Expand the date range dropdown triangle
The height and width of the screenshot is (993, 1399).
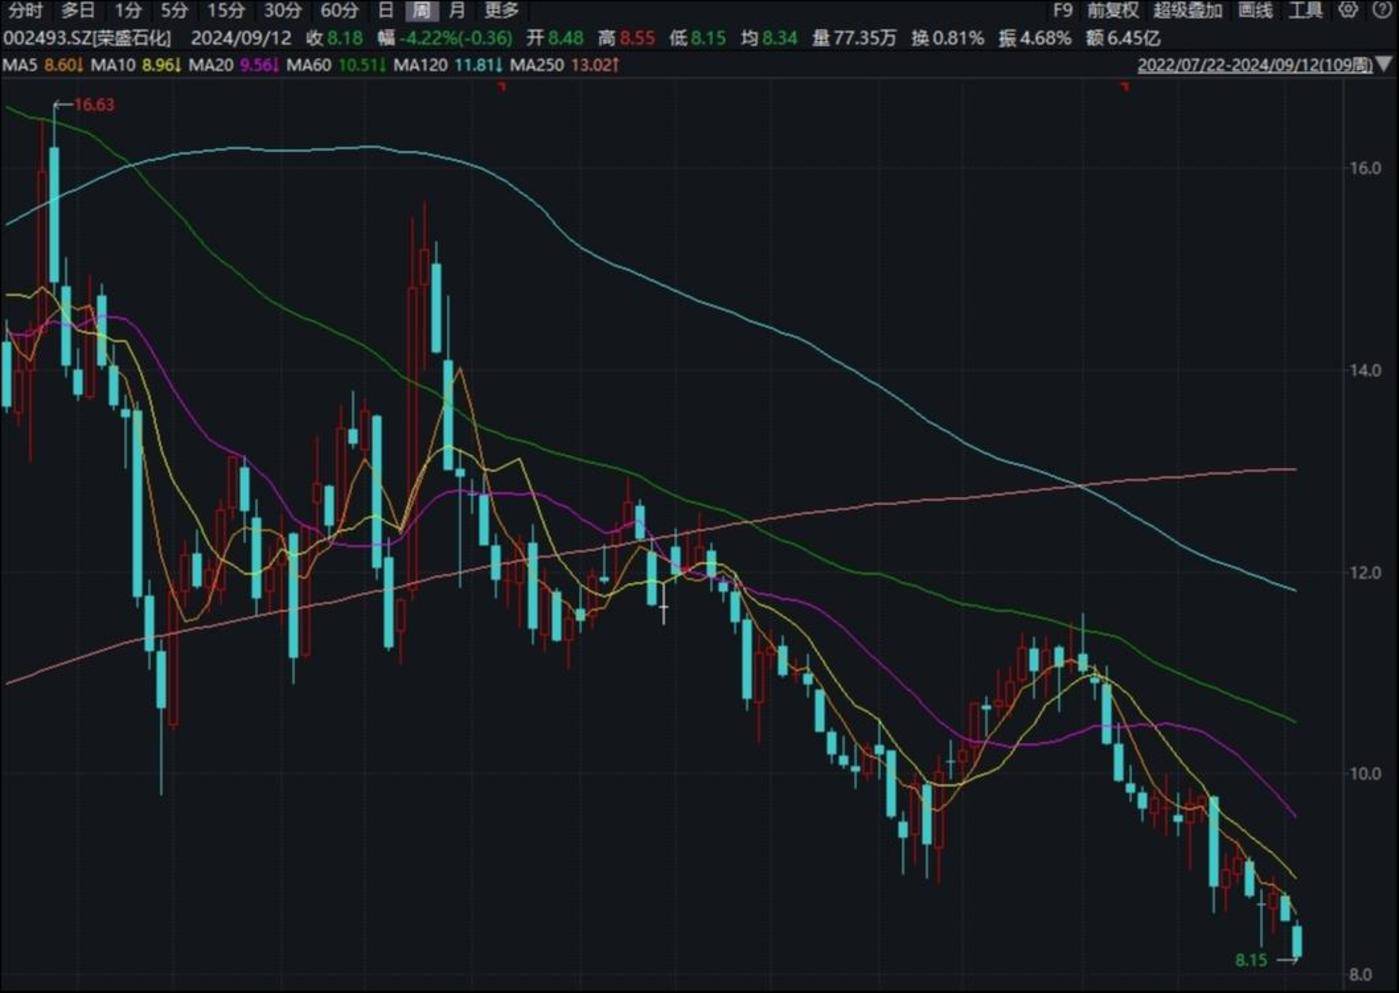click(x=1385, y=65)
